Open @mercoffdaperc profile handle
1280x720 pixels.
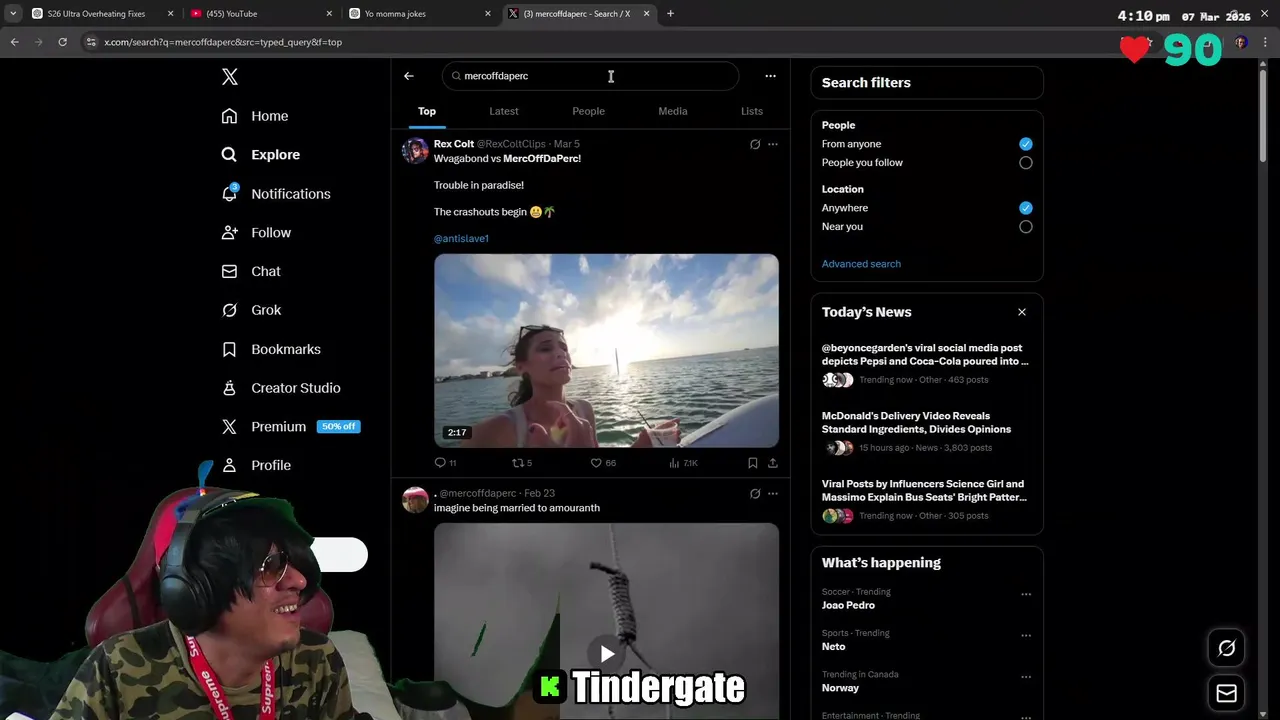click(x=478, y=494)
